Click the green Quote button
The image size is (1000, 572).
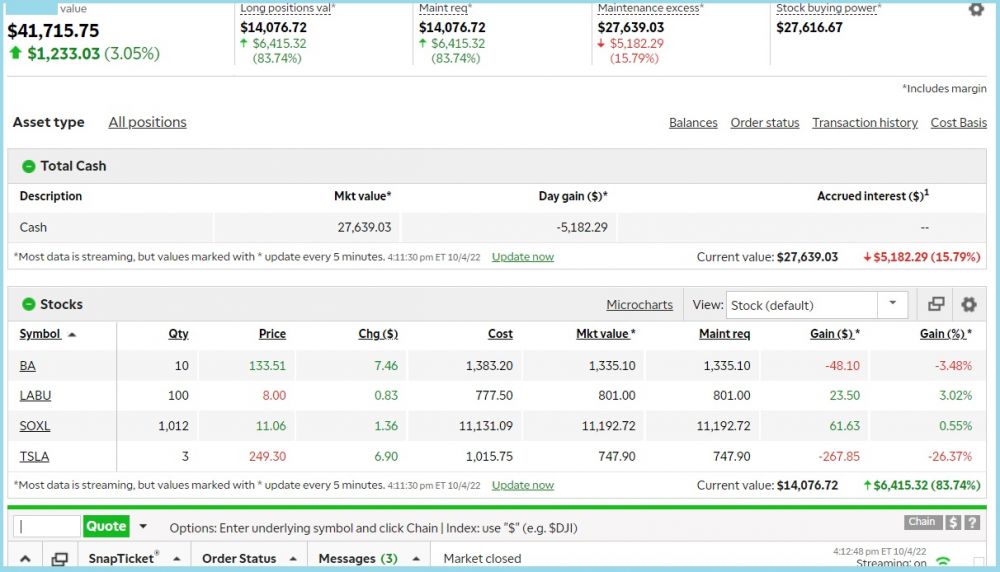pos(106,526)
